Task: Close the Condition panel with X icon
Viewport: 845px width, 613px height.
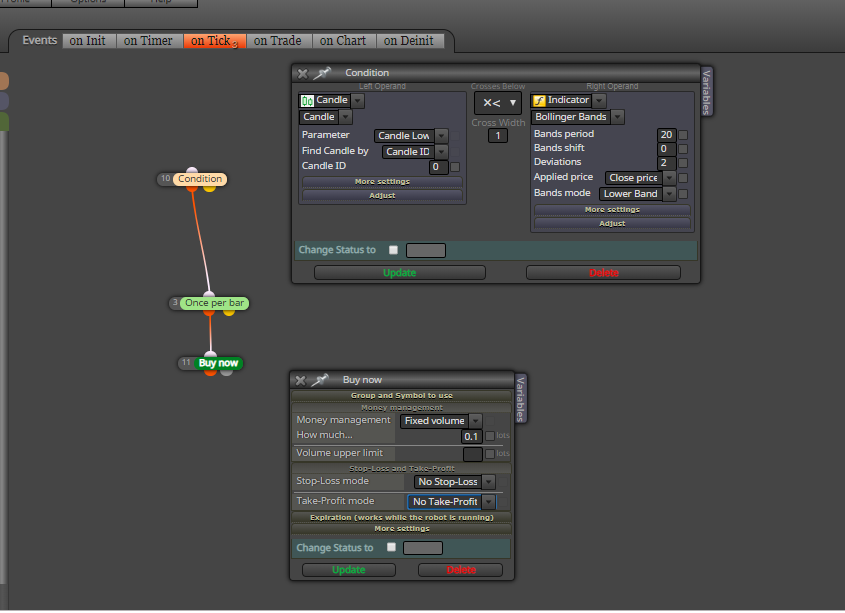Action: pyautogui.click(x=303, y=73)
